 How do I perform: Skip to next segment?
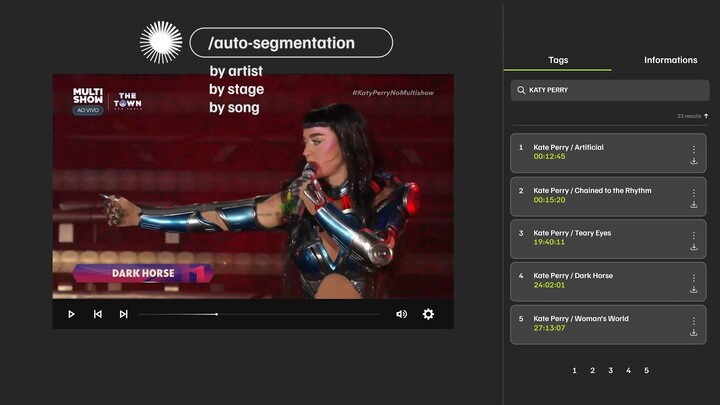tap(123, 314)
